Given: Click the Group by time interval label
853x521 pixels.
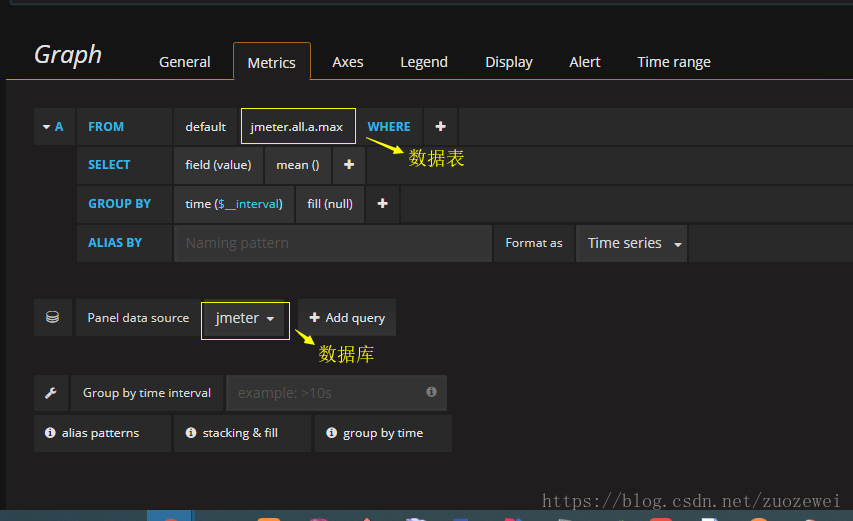Looking at the screenshot, I should coord(147,393).
